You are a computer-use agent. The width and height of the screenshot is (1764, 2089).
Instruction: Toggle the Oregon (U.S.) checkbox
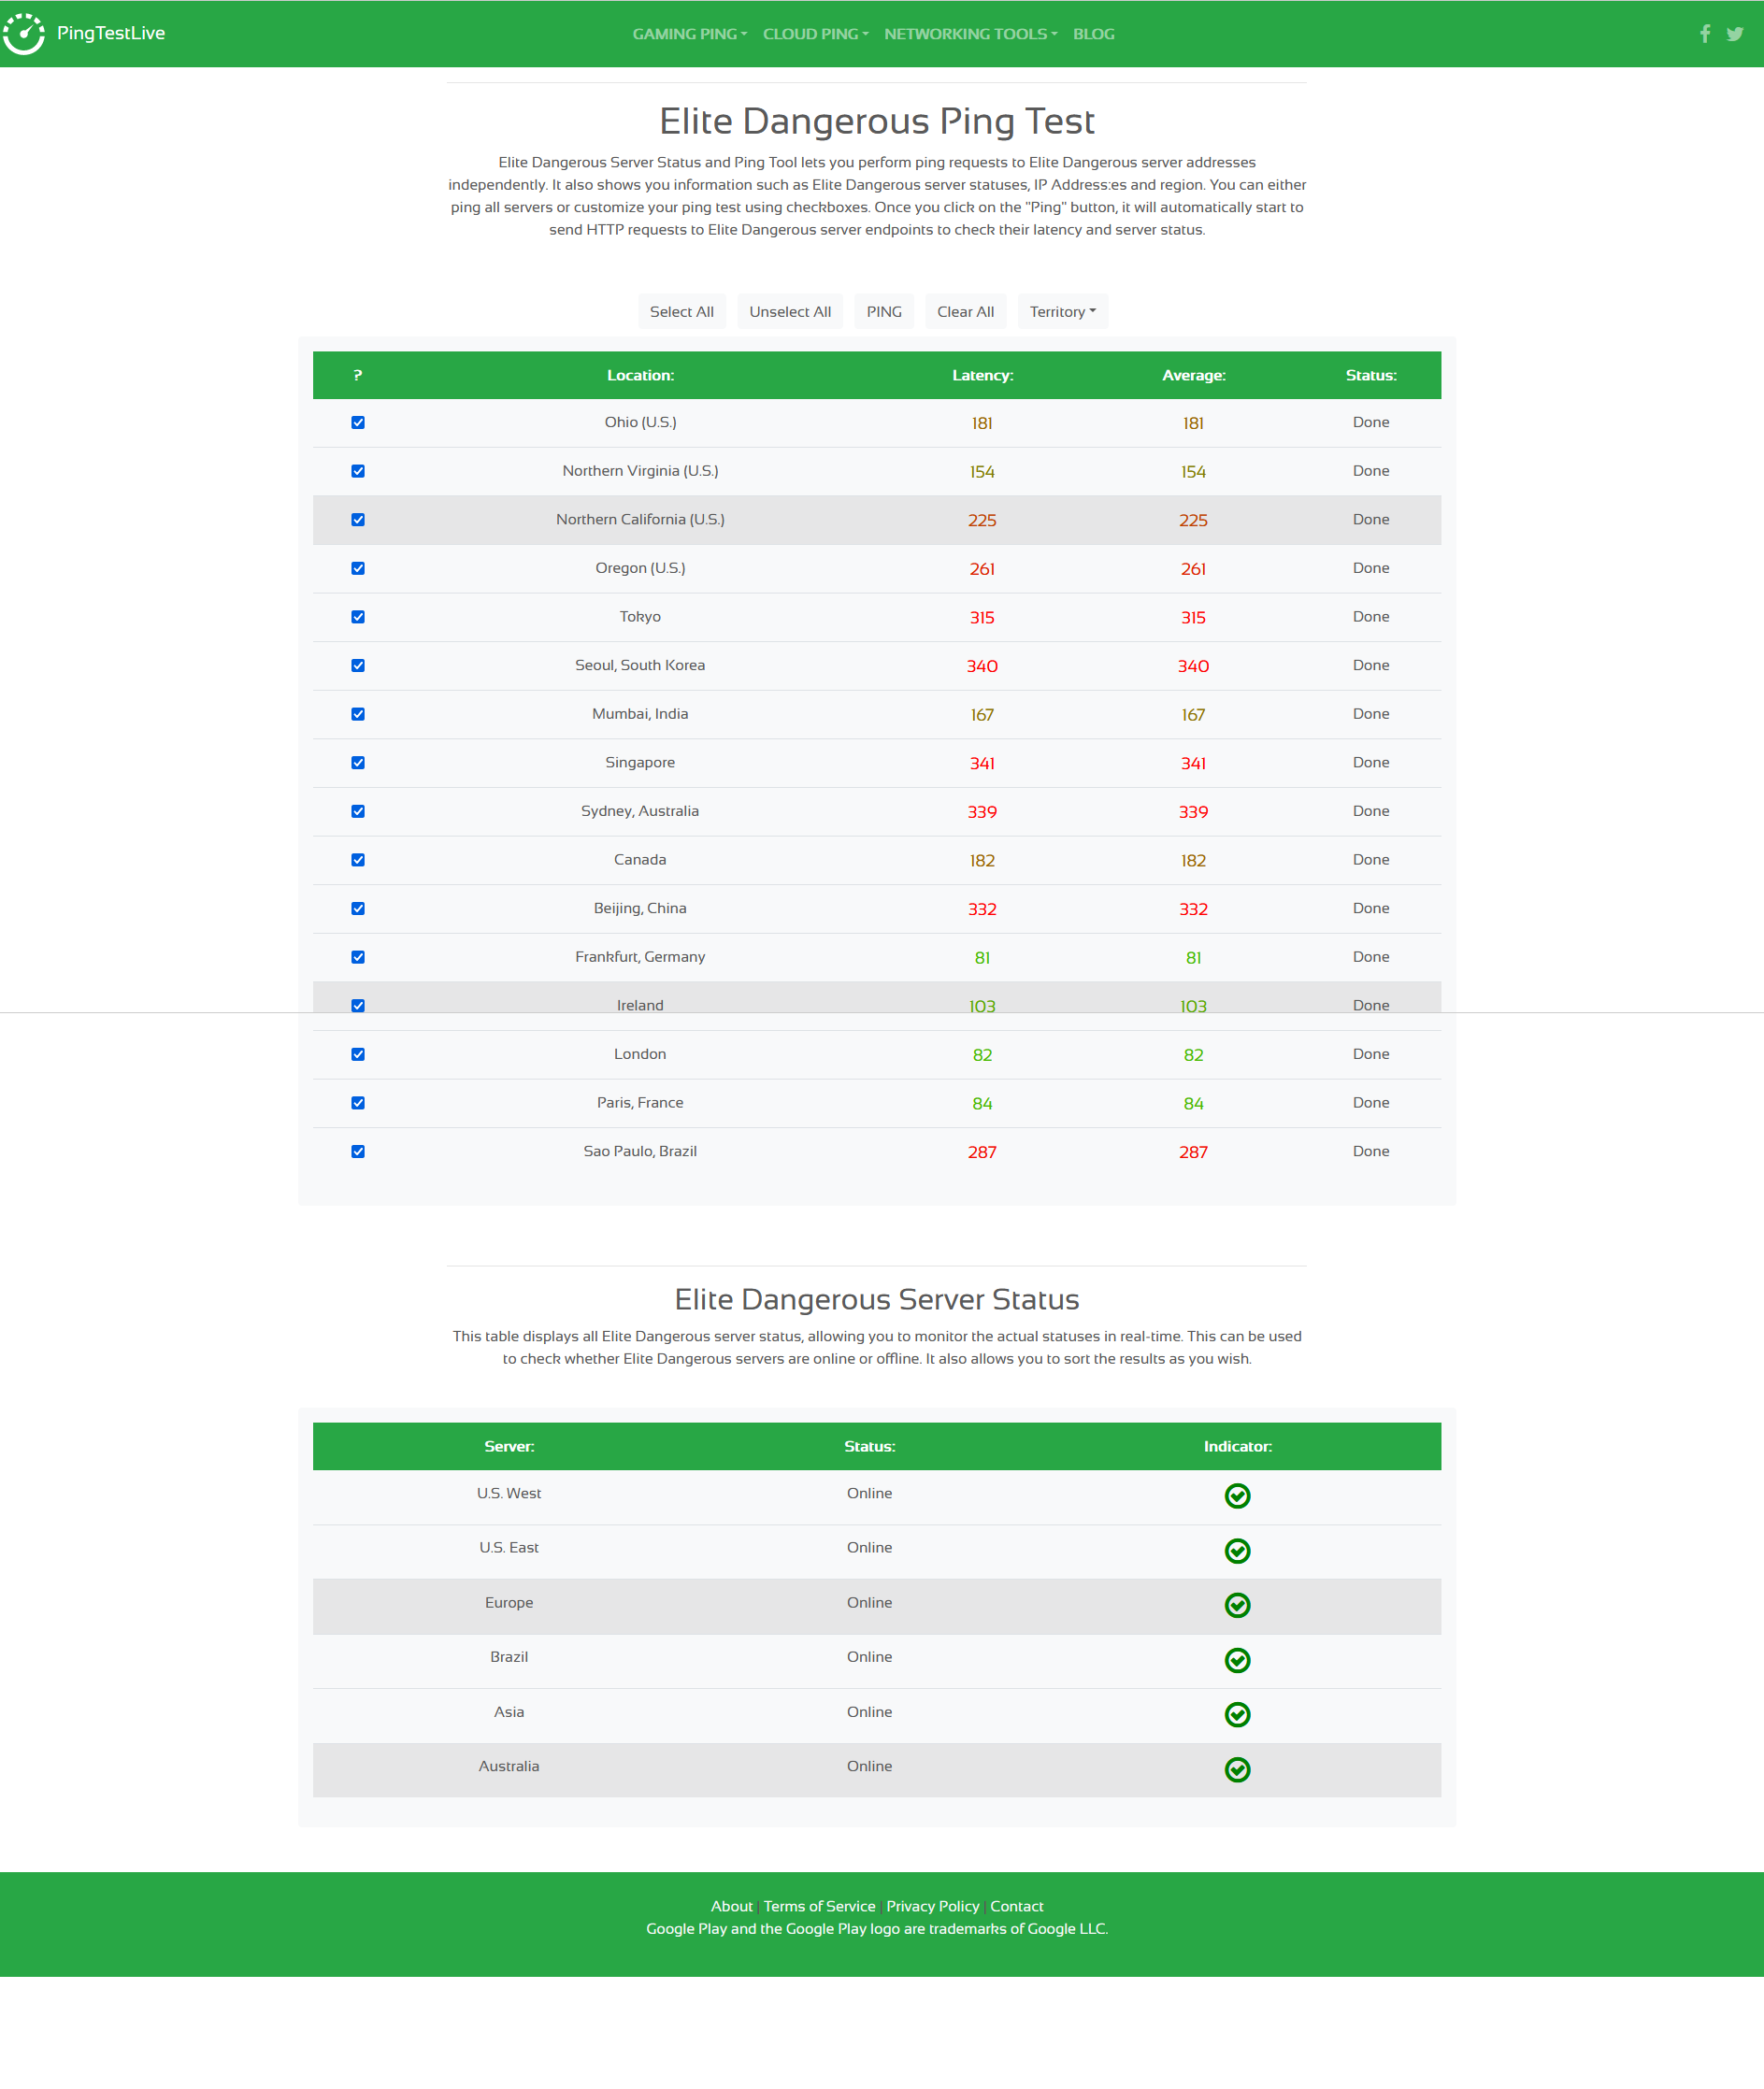358,568
